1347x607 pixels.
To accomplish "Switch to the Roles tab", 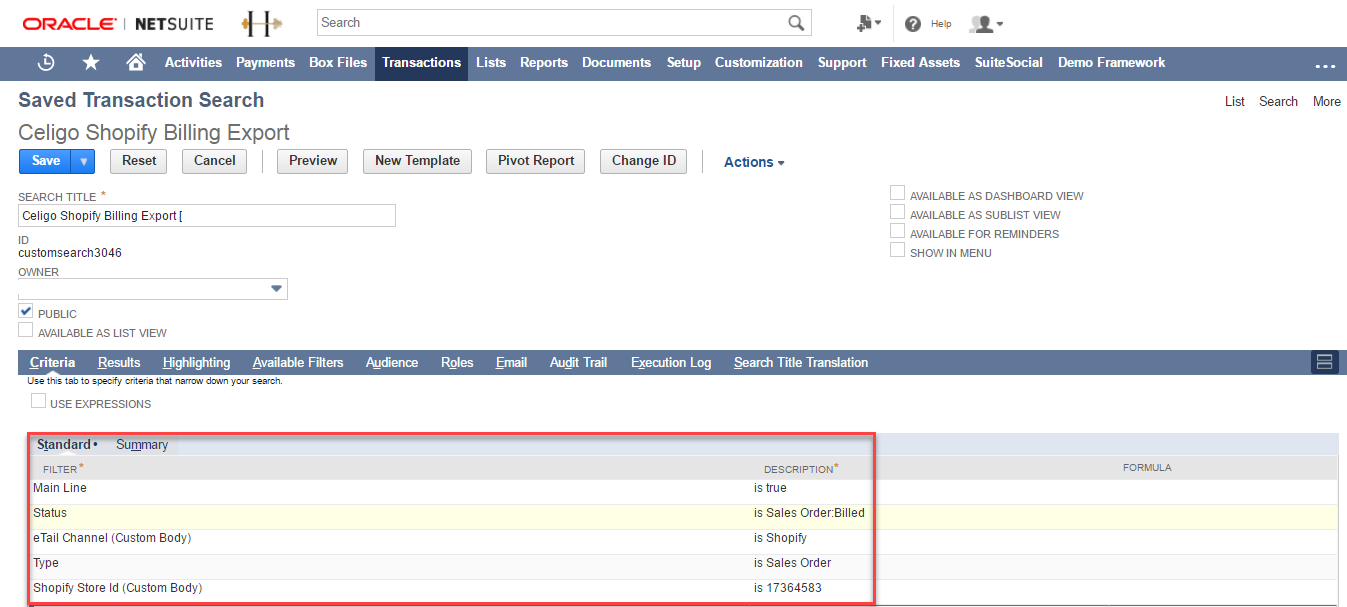I will [457, 362].
